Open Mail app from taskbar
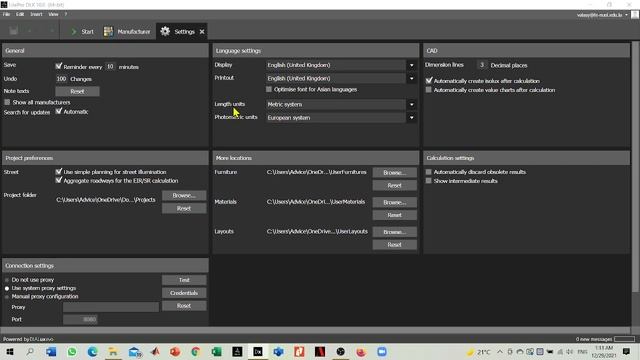 coord(134,351)
